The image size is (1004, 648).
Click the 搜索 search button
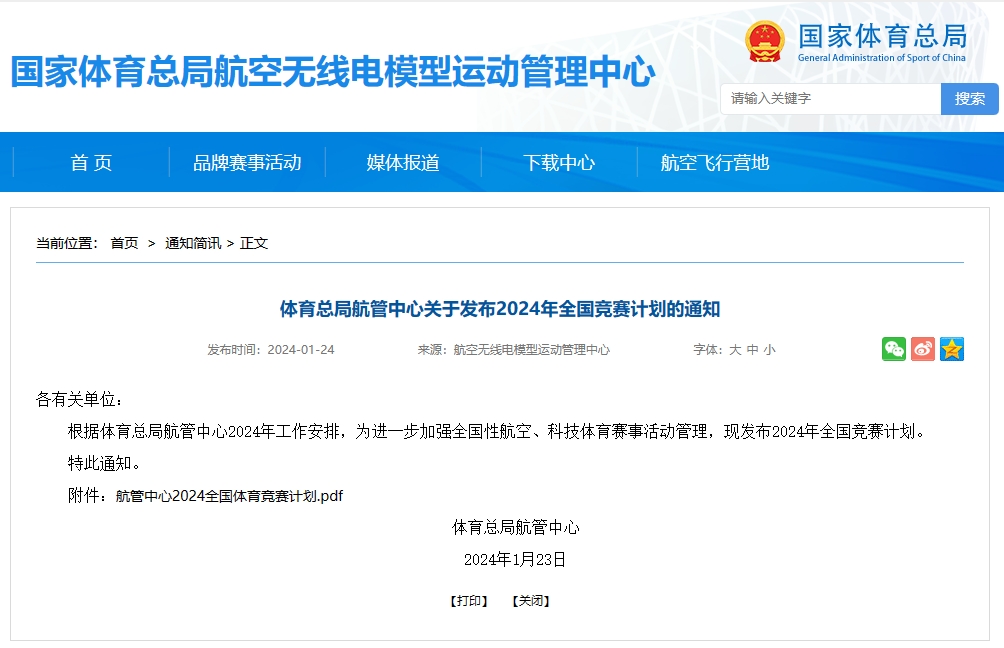[x=969, y=99]
